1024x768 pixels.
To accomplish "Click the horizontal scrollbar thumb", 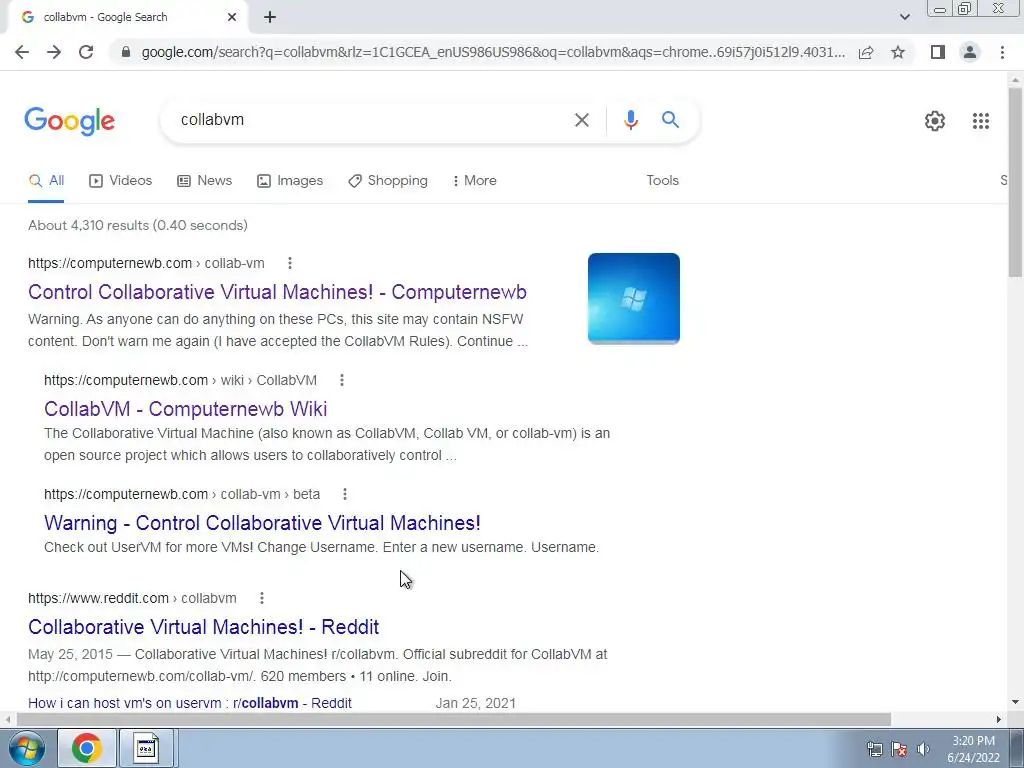I will click(x=454, y=720).
